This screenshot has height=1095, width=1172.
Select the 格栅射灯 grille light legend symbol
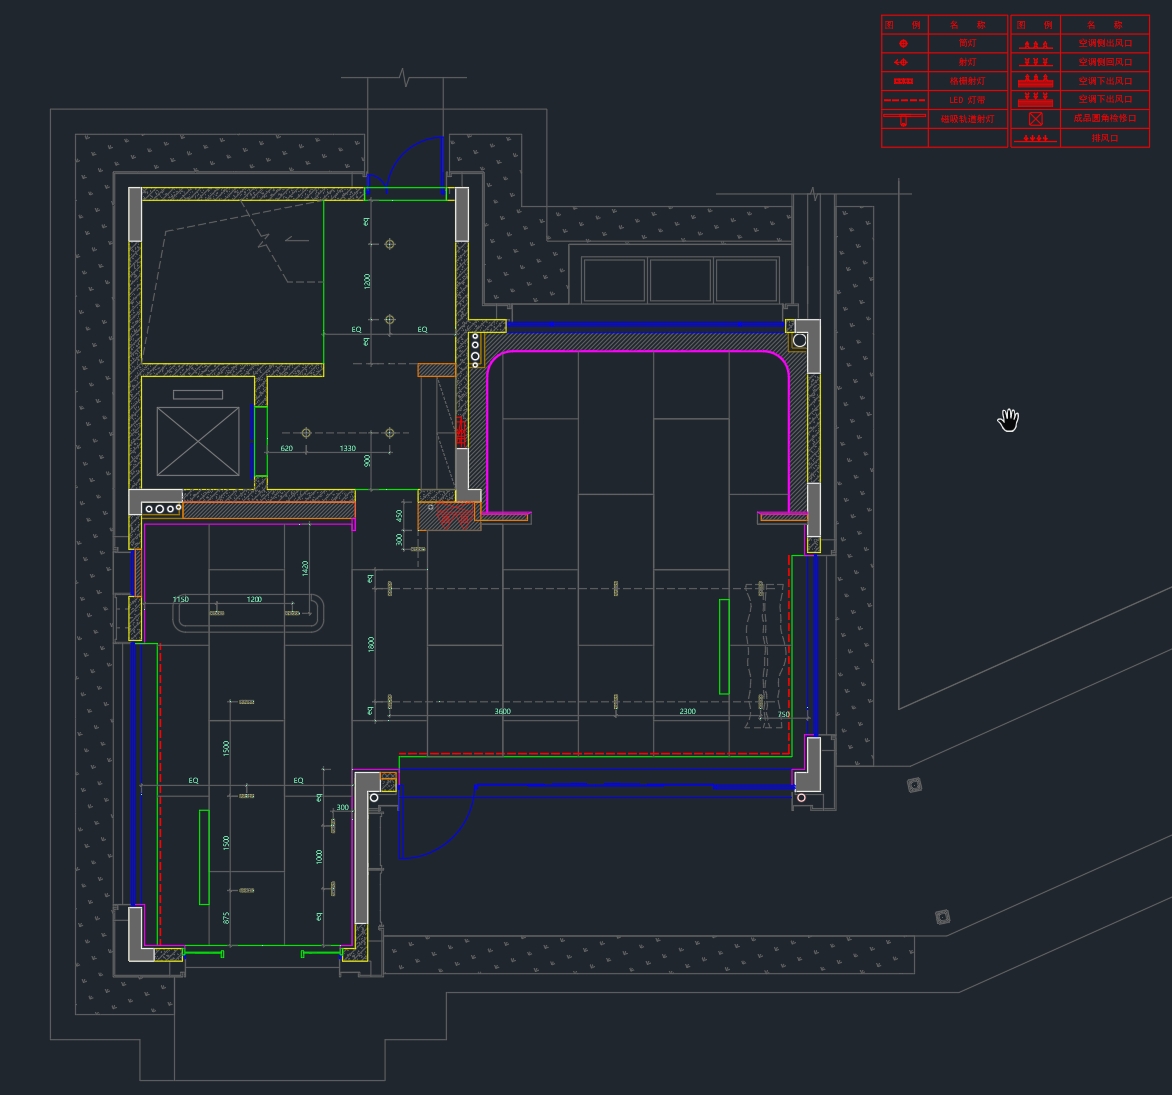(904, 81)
